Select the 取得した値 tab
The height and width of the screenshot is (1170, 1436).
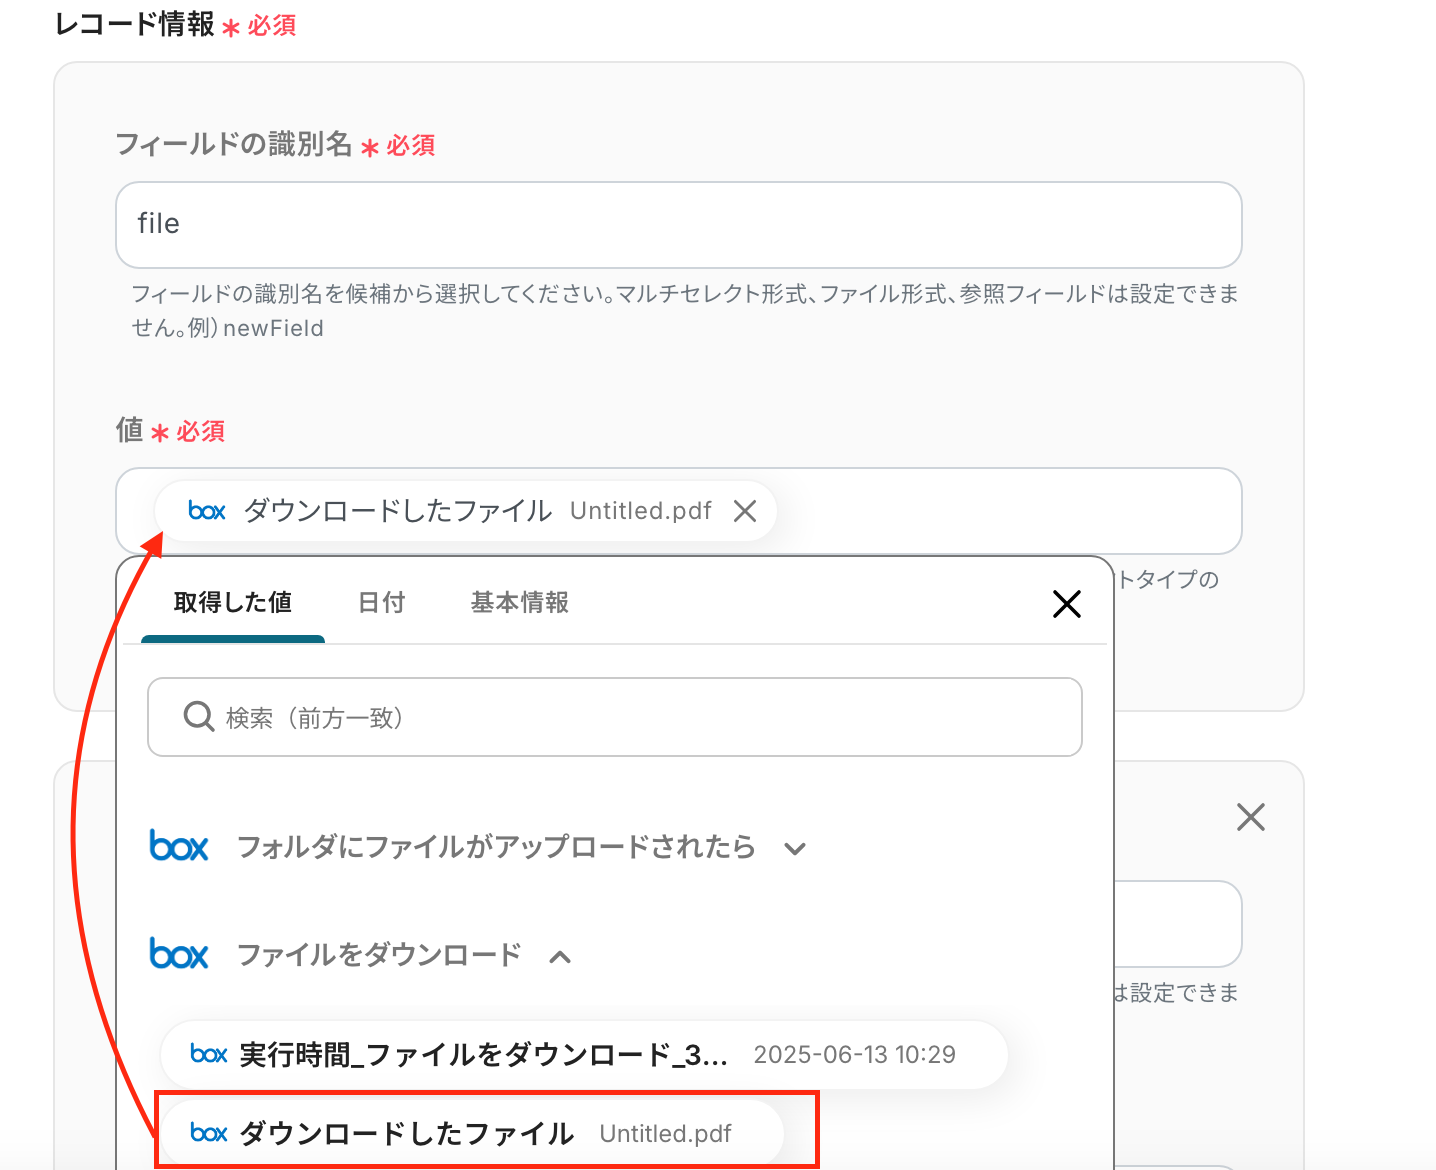233,603
